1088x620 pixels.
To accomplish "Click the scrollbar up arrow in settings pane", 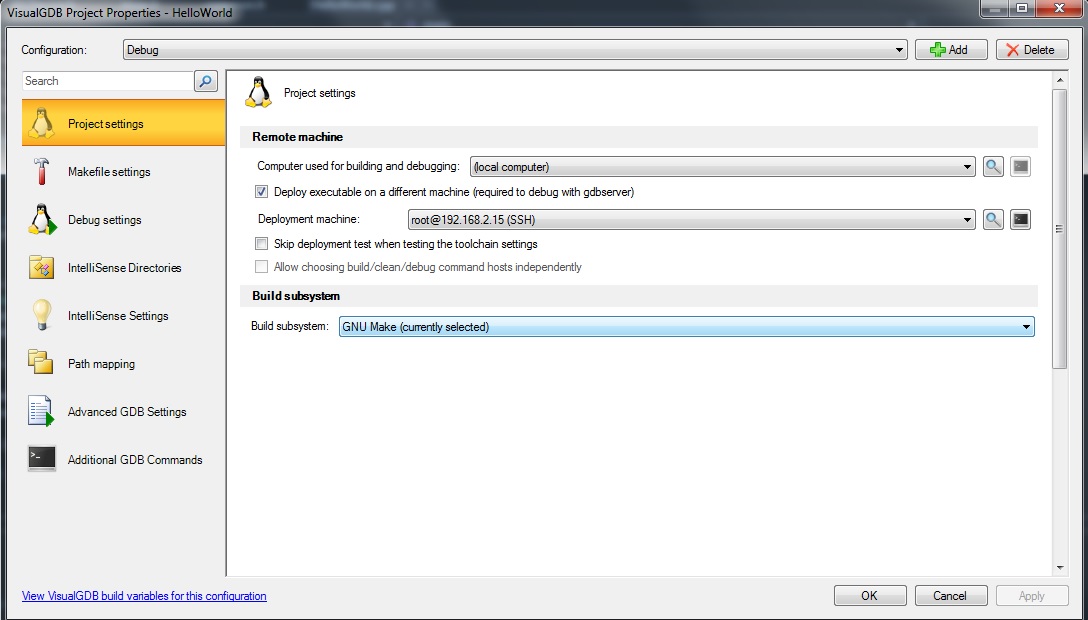I will [1060, 80].
